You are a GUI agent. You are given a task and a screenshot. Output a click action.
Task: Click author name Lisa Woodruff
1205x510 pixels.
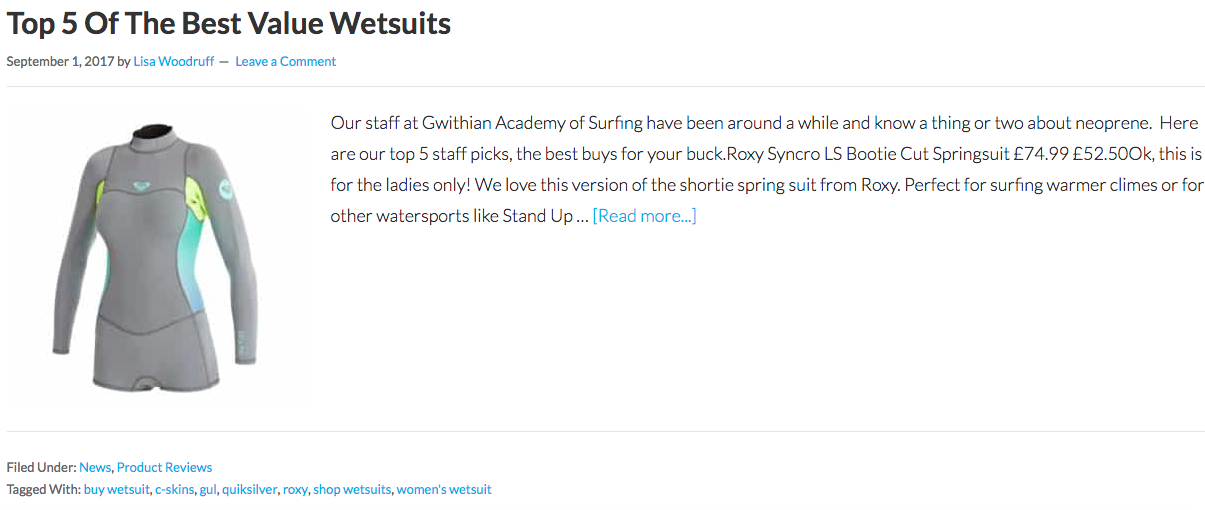(x=174, y=62)
